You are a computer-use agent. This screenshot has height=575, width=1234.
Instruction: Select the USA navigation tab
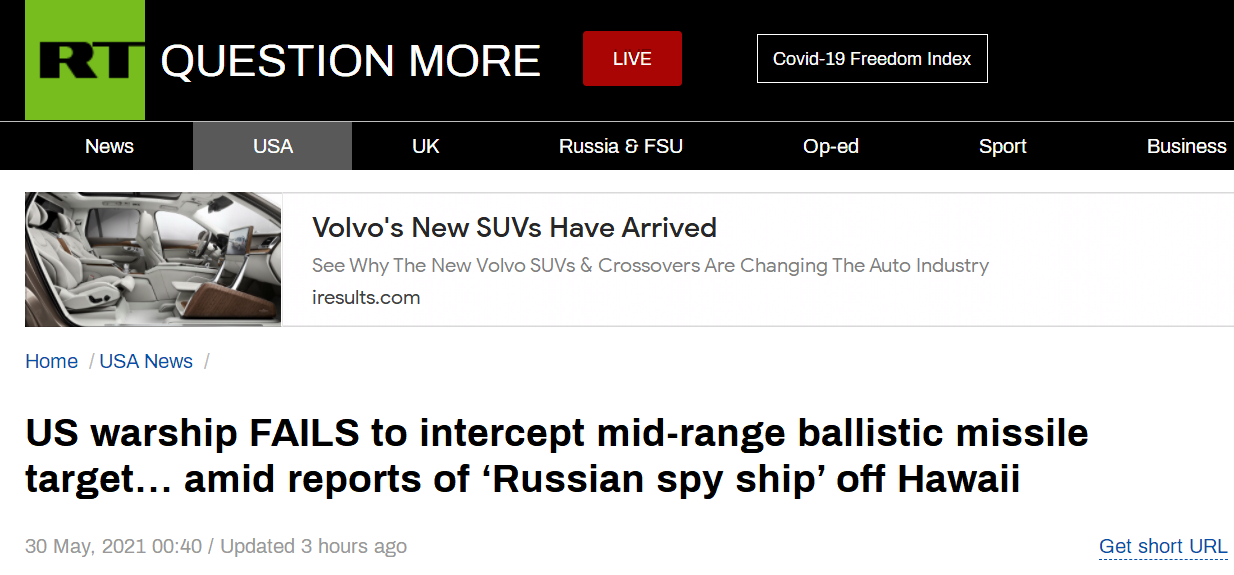pos(272,146)
